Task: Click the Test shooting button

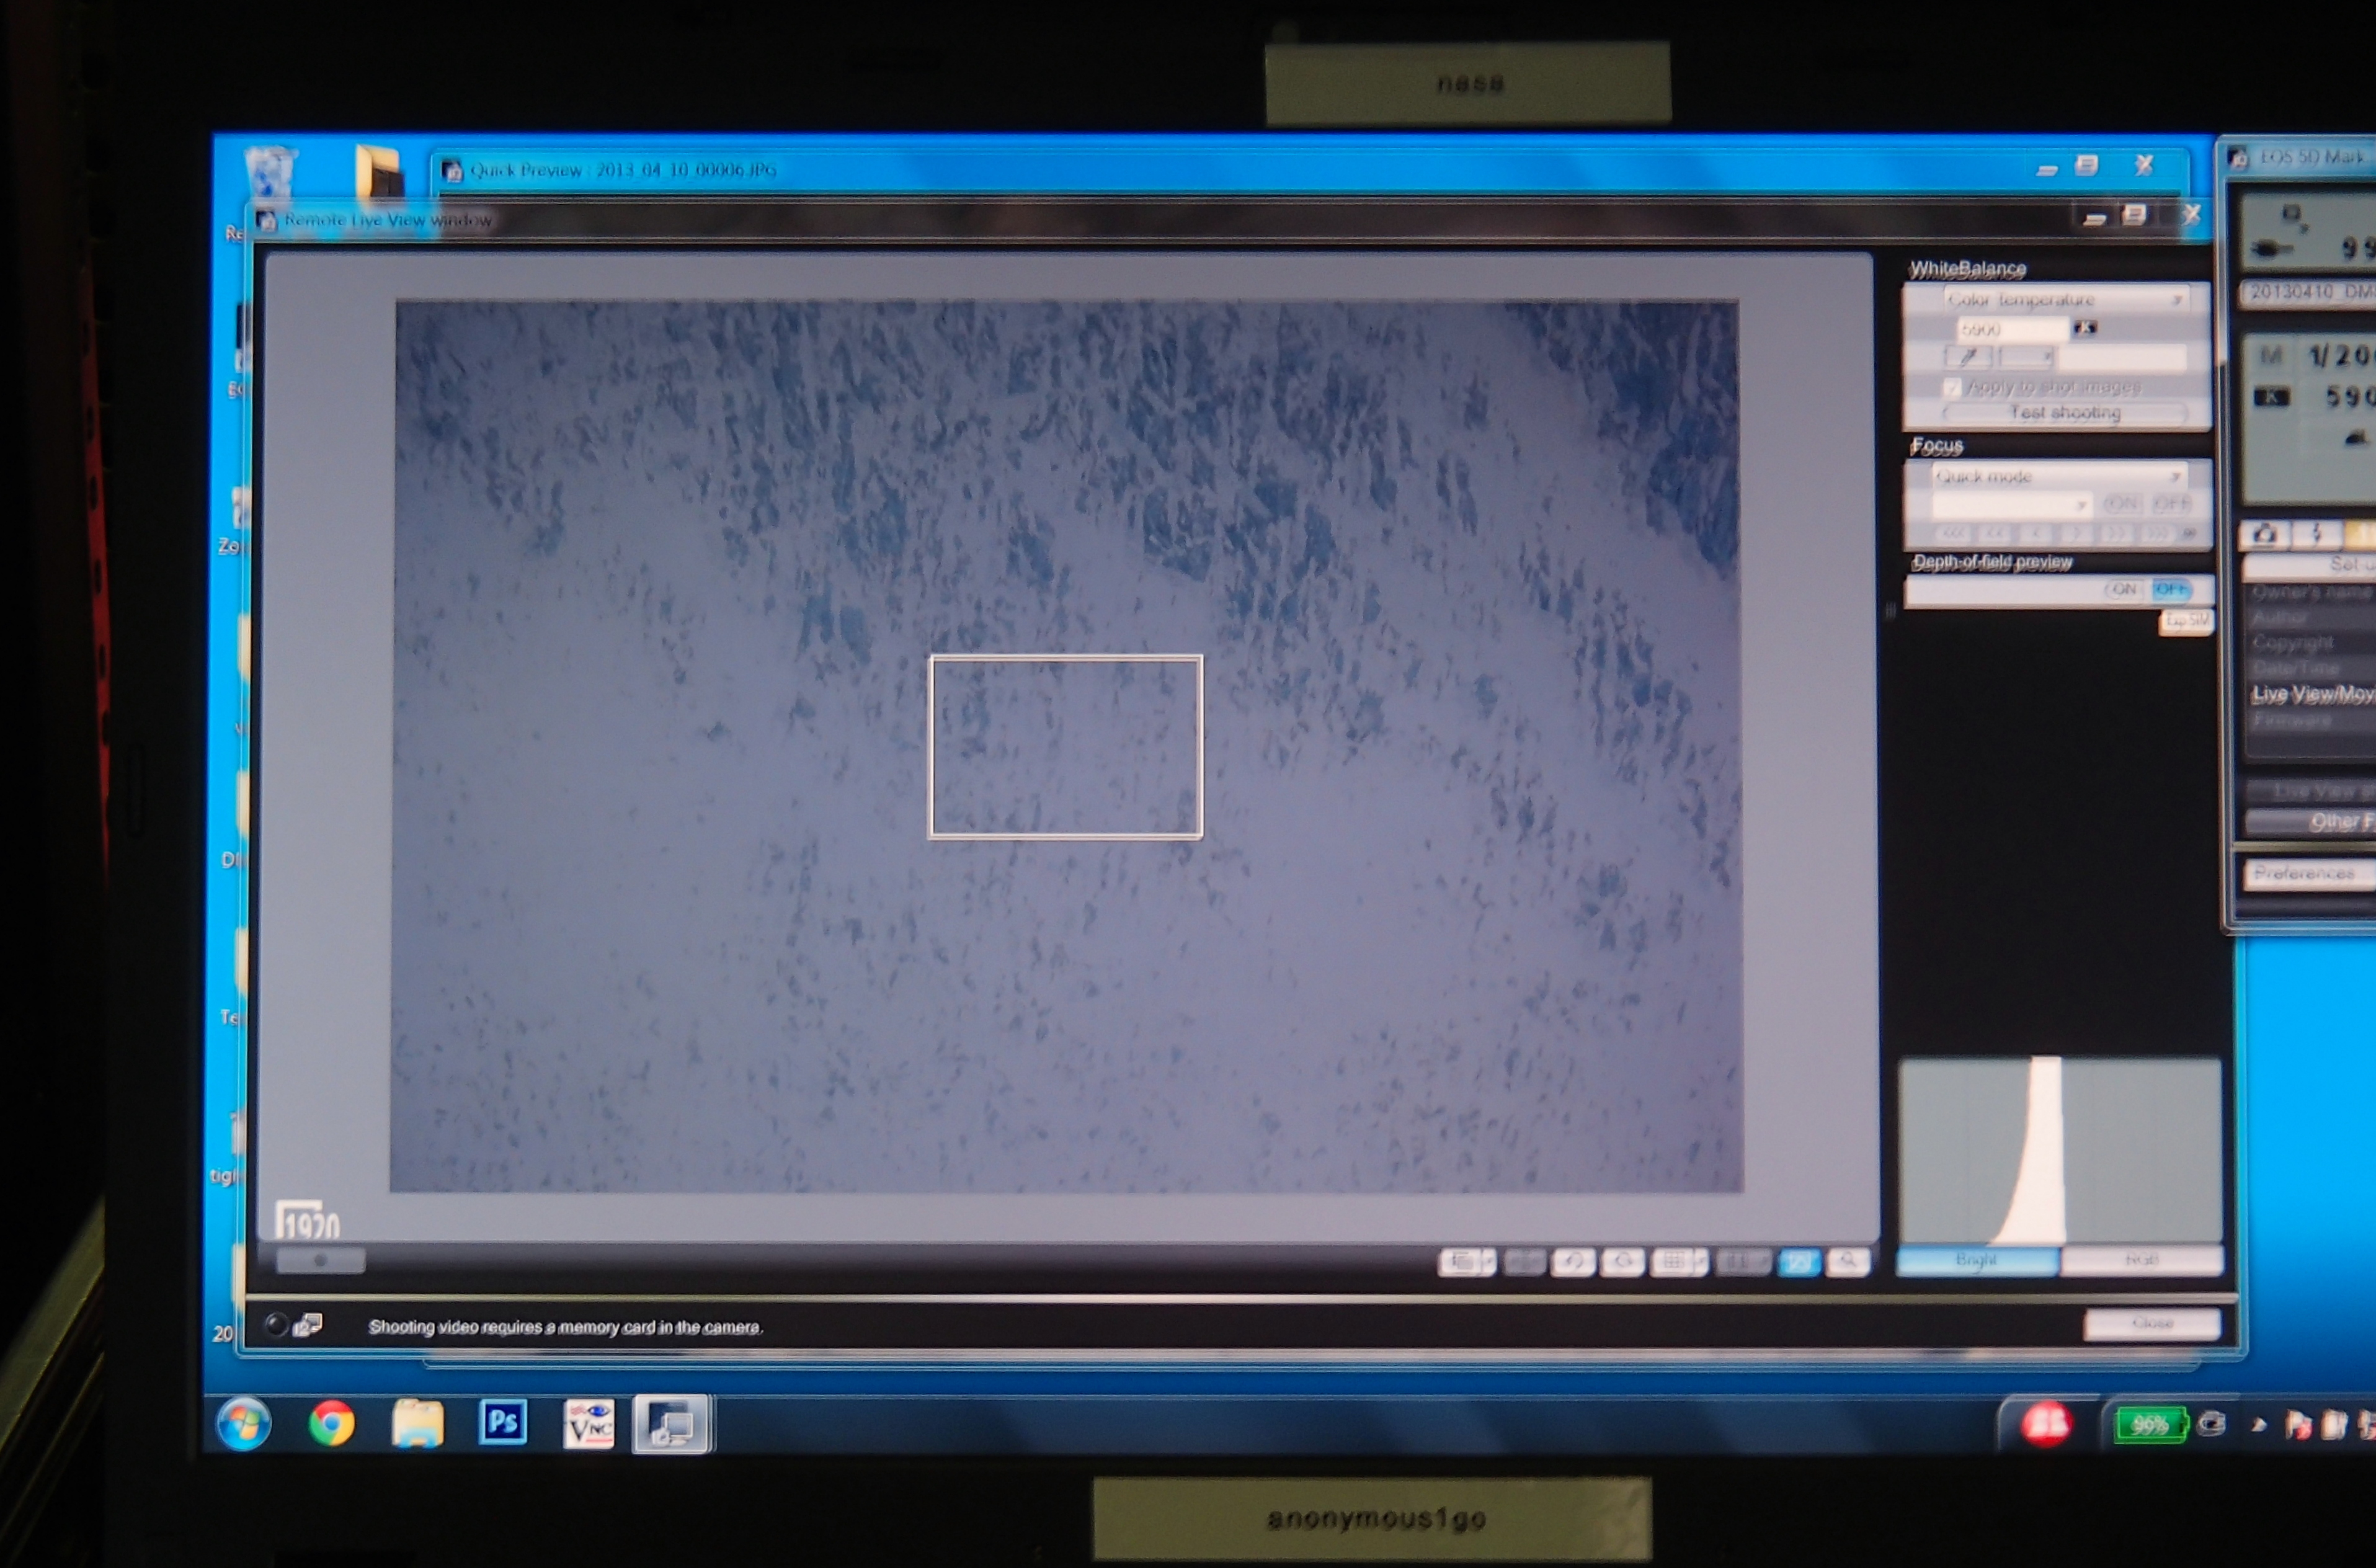Action: click(x=2065, y=413)
